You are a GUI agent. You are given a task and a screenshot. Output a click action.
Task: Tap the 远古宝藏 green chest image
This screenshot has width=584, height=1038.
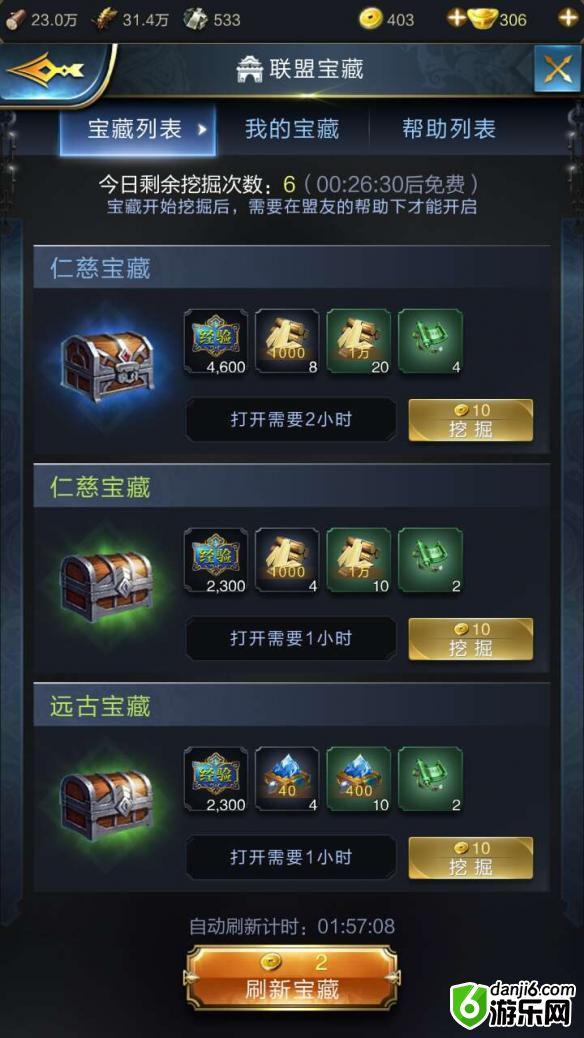click(x=107, y=805)
